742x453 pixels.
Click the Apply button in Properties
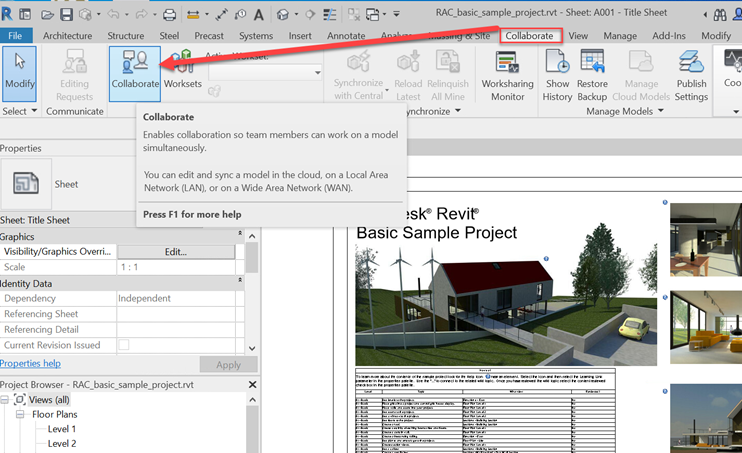[x=229, y=364]
